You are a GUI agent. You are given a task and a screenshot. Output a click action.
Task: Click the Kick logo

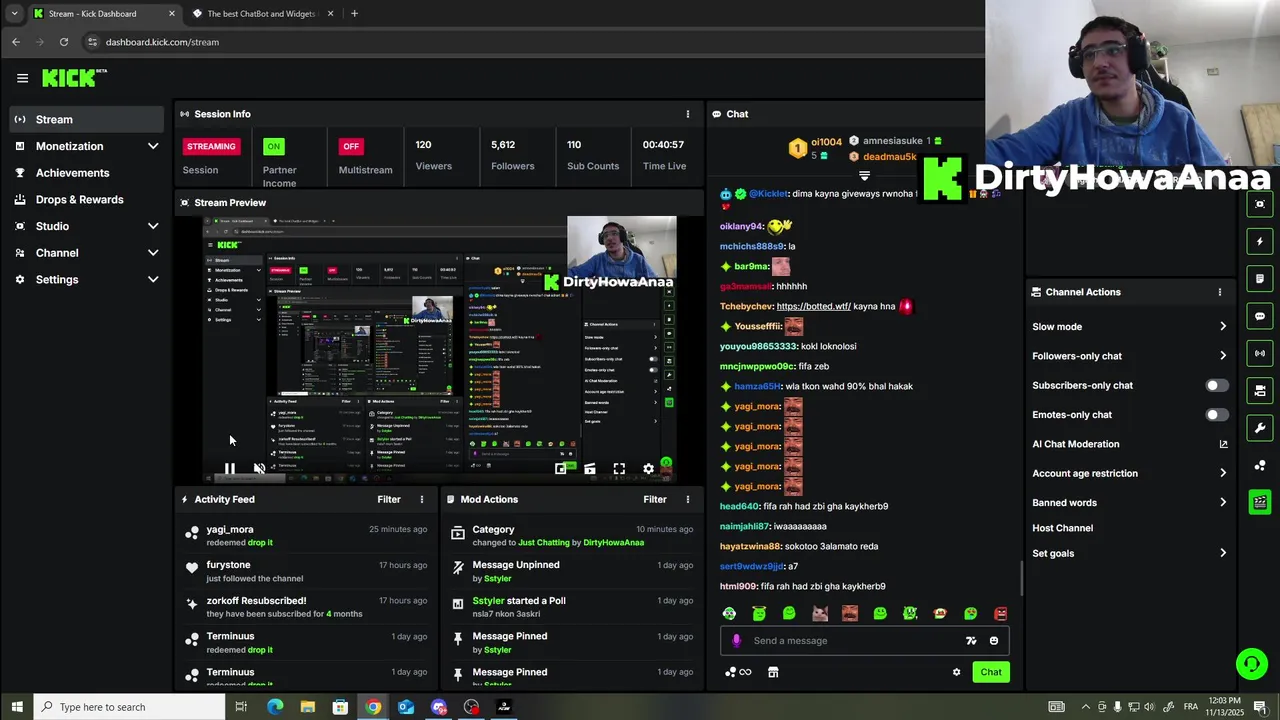point(73,78)
